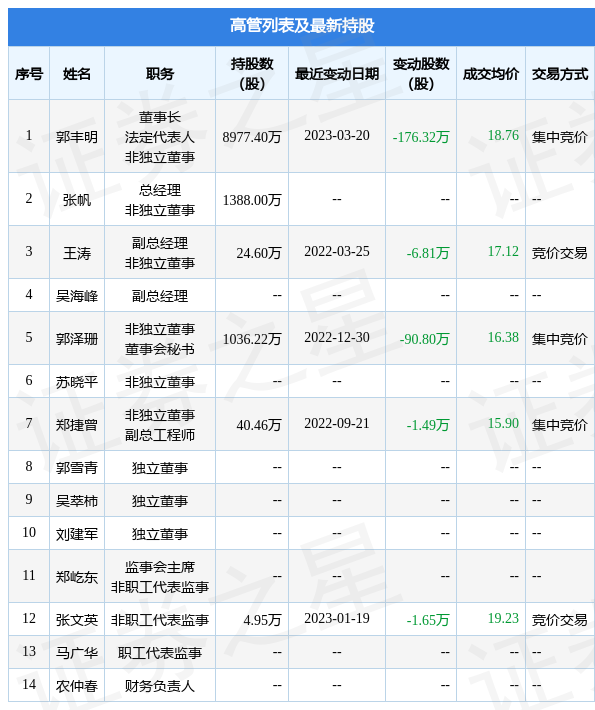Image resolution: width=595 pixels, height=710 pixels.
Task: Click the name 郭丰明
Action: coord(77,136)
